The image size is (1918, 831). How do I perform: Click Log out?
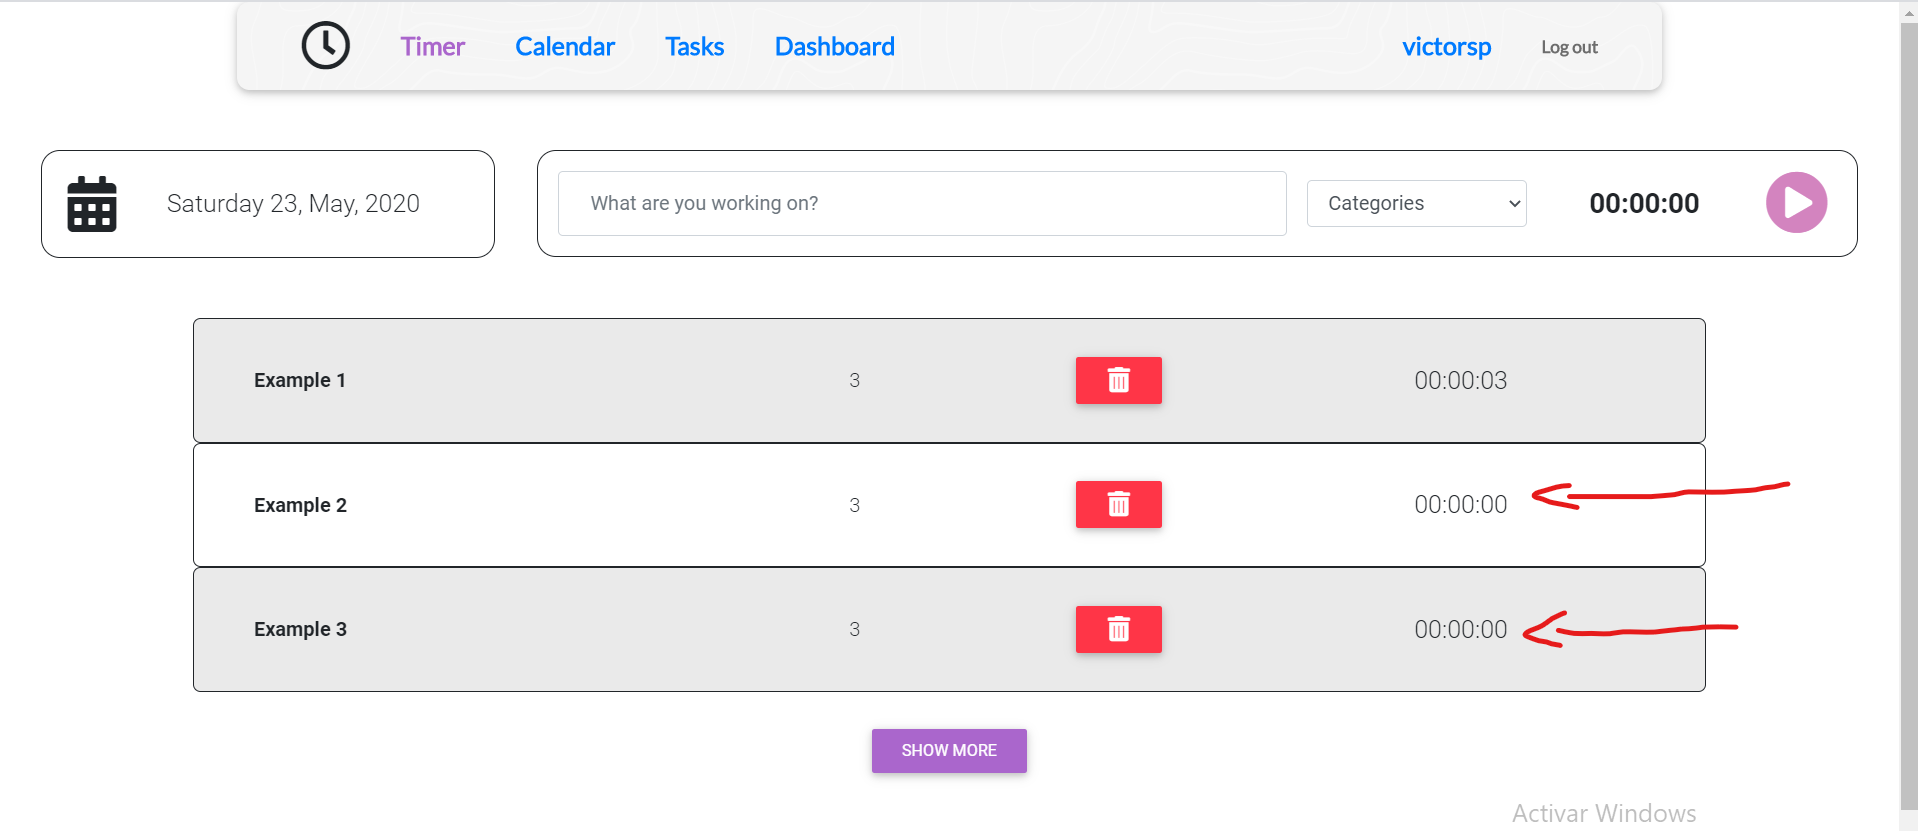coord(1569,47)
